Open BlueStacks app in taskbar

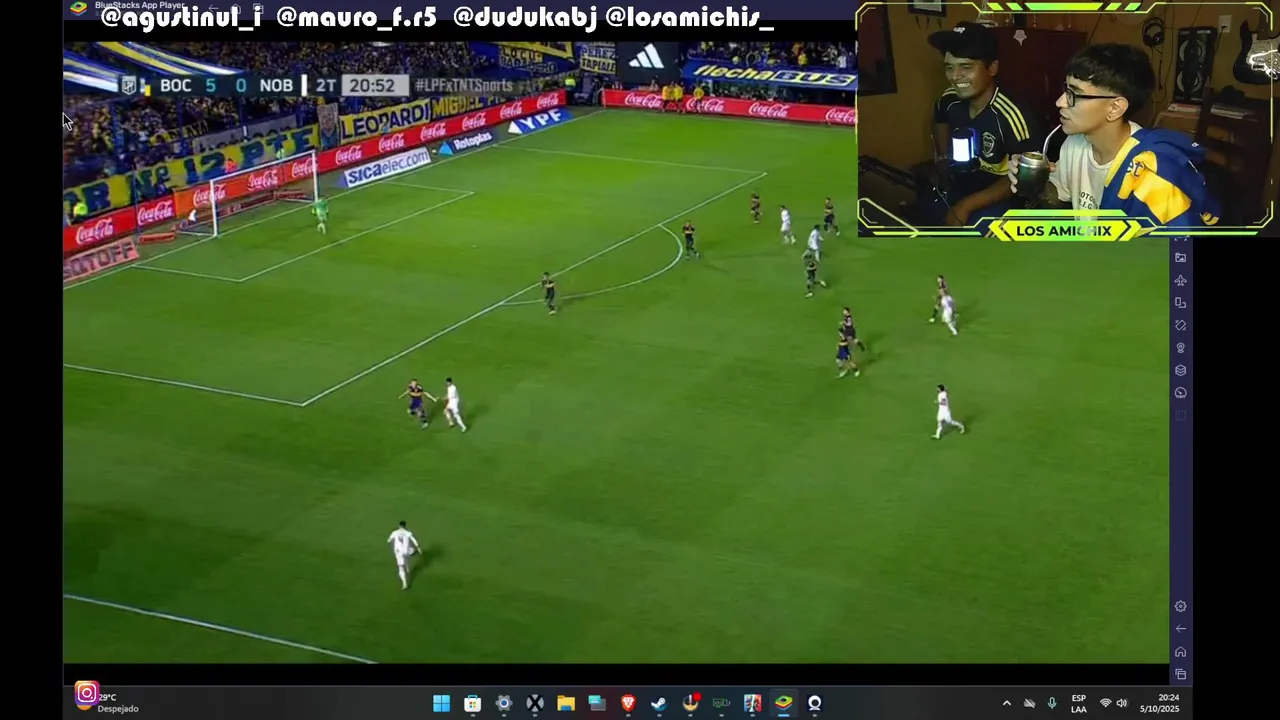(783, 703)
